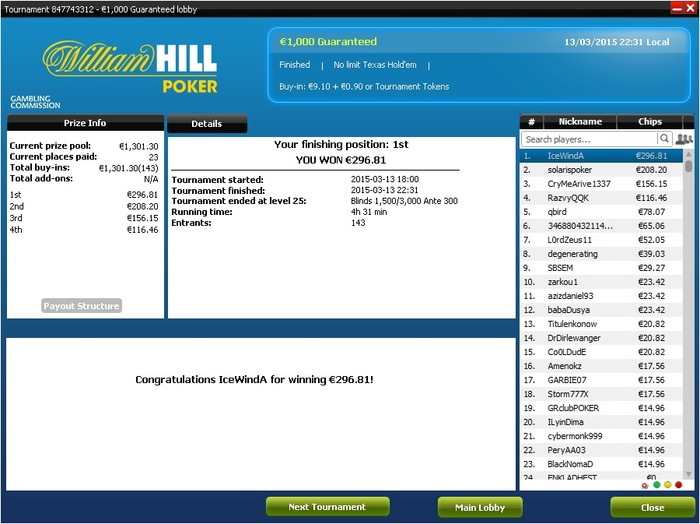Viewport: 700px width, 524px height.
Task: Select player row IceWindA
Action: pyautogui.click(x=601, y=156)
